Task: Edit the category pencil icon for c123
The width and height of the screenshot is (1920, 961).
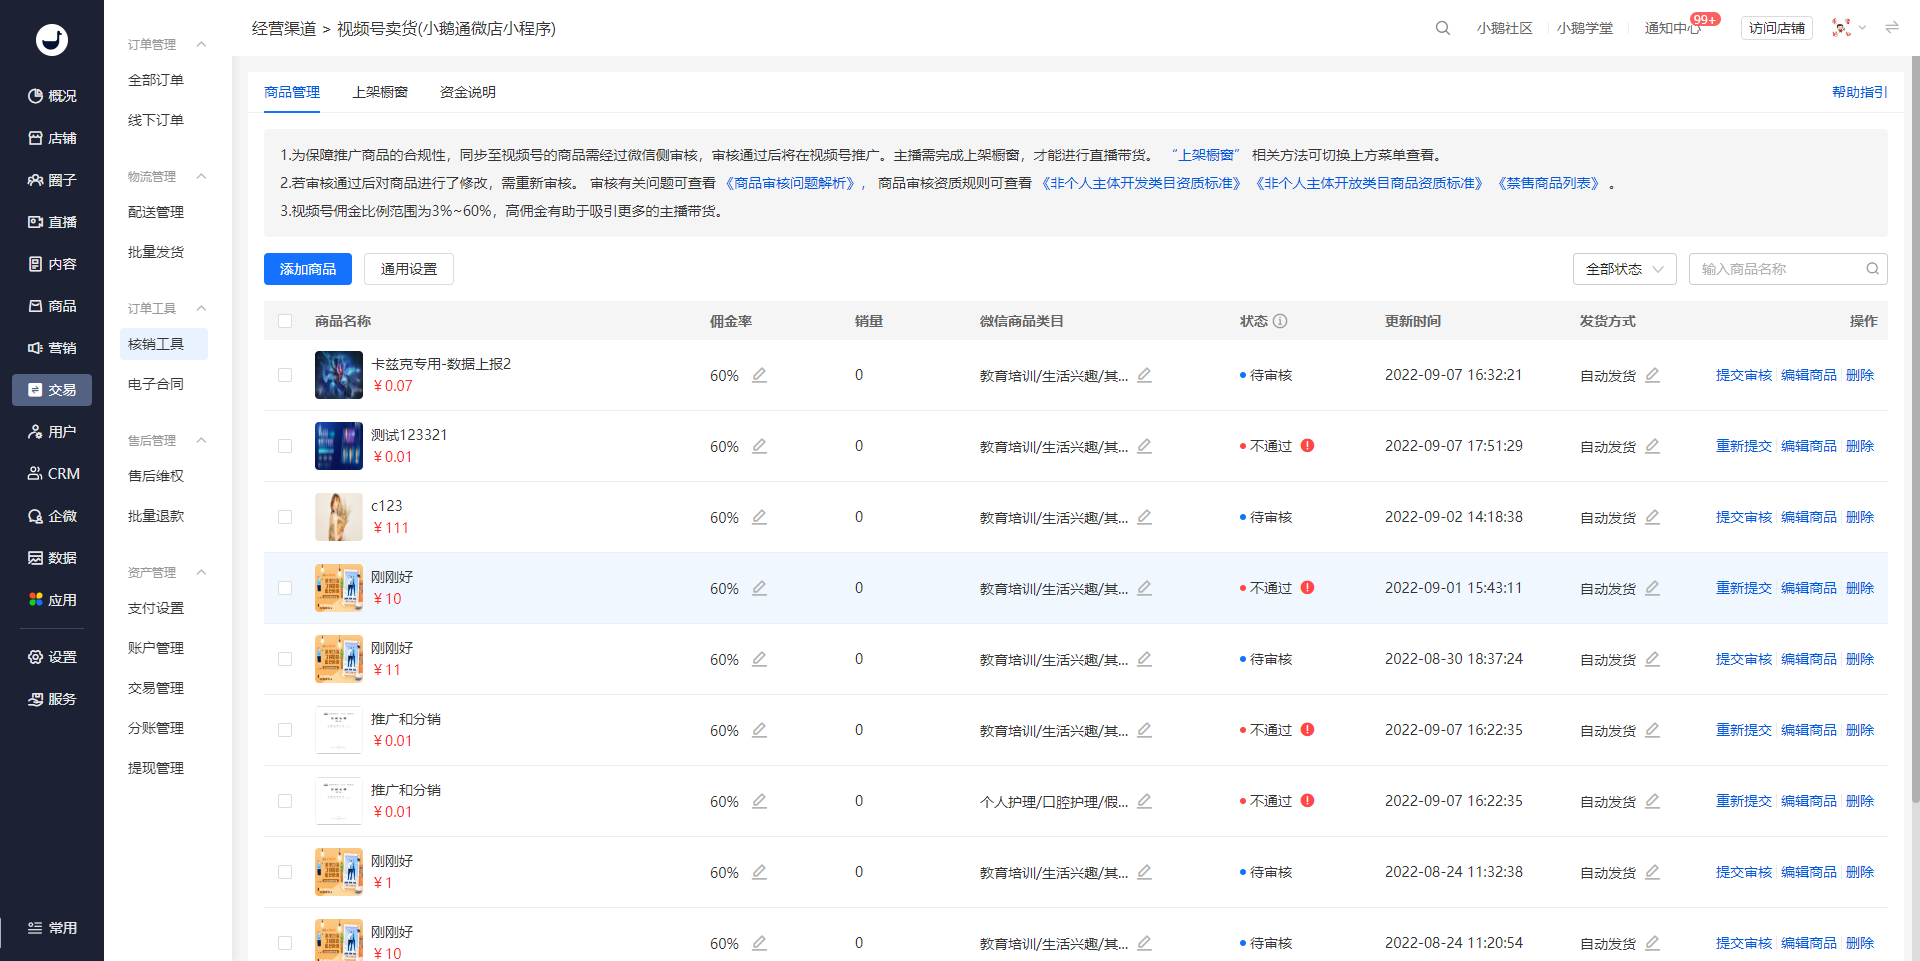Action: click(1144, 517)
